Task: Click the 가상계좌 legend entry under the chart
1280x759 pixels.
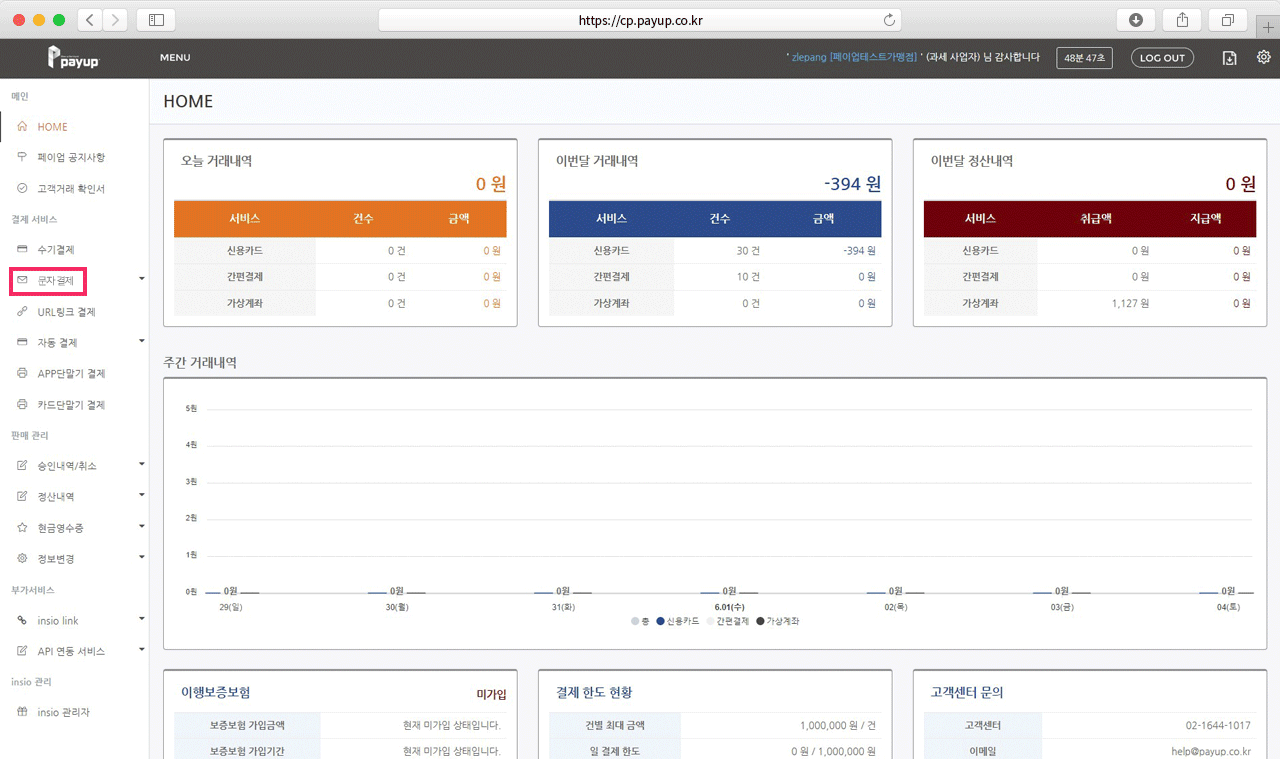Action: (777, 621)
